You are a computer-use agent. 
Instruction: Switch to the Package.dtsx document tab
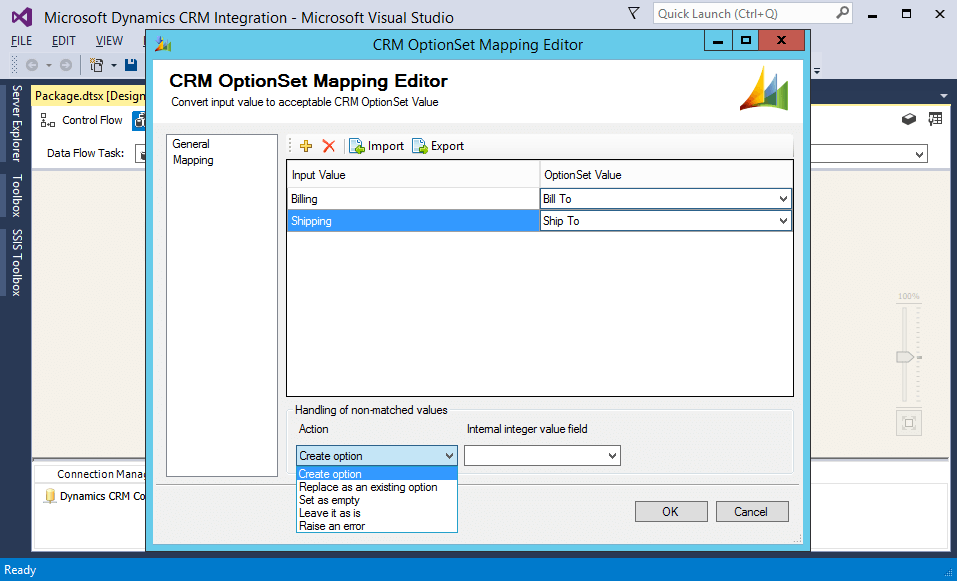click(x=89, y=96)
